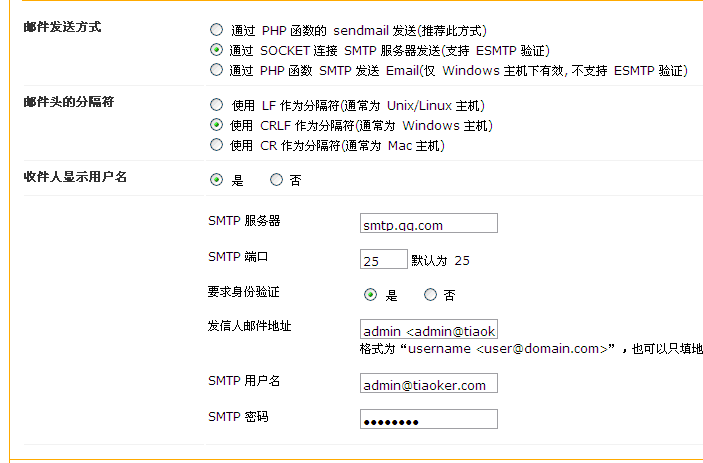Select LF as header separator
The width and height of the screenshot is (703, 463).
click(x=216, y=104)
